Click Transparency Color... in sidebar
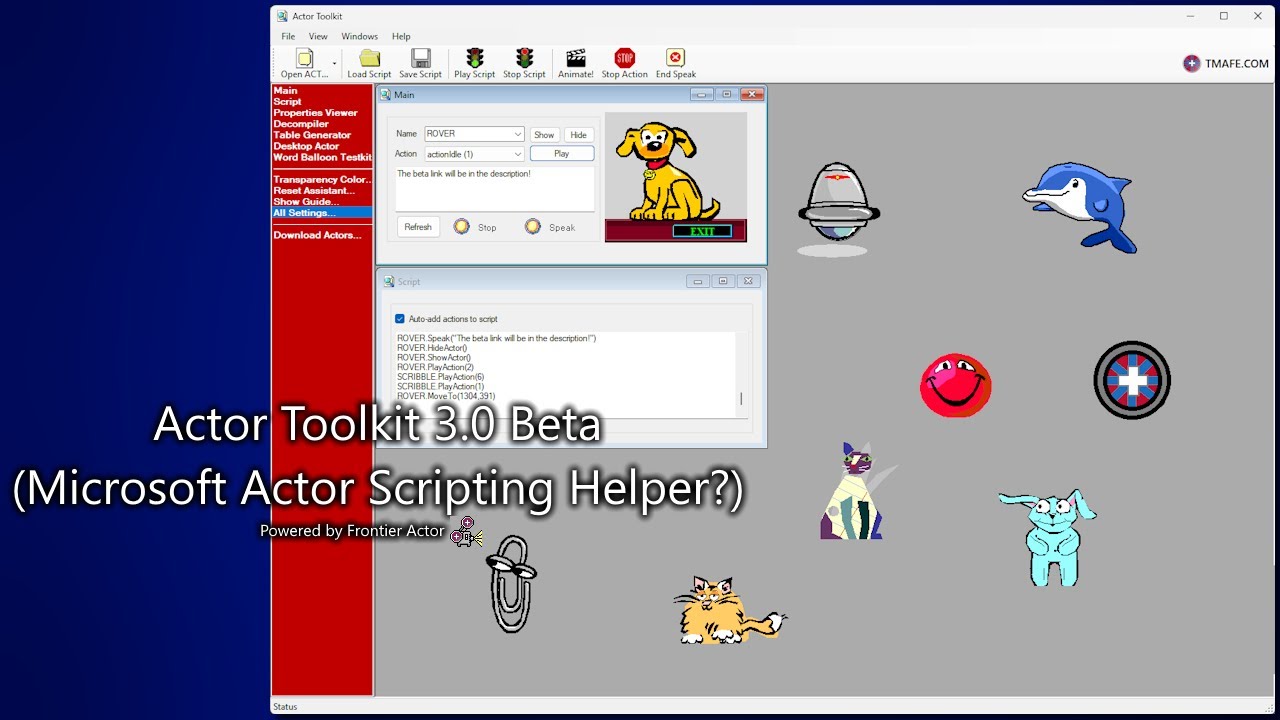Image resolution: width=1280 pixels, height=720 pixels. point(322,180)
